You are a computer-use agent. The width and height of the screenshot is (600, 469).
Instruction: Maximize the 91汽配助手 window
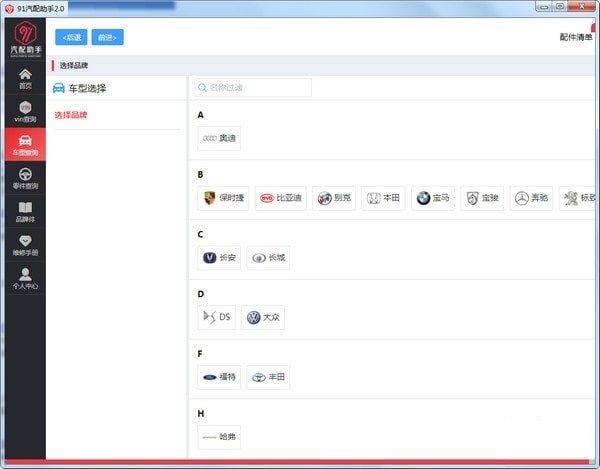click(560, 7)
